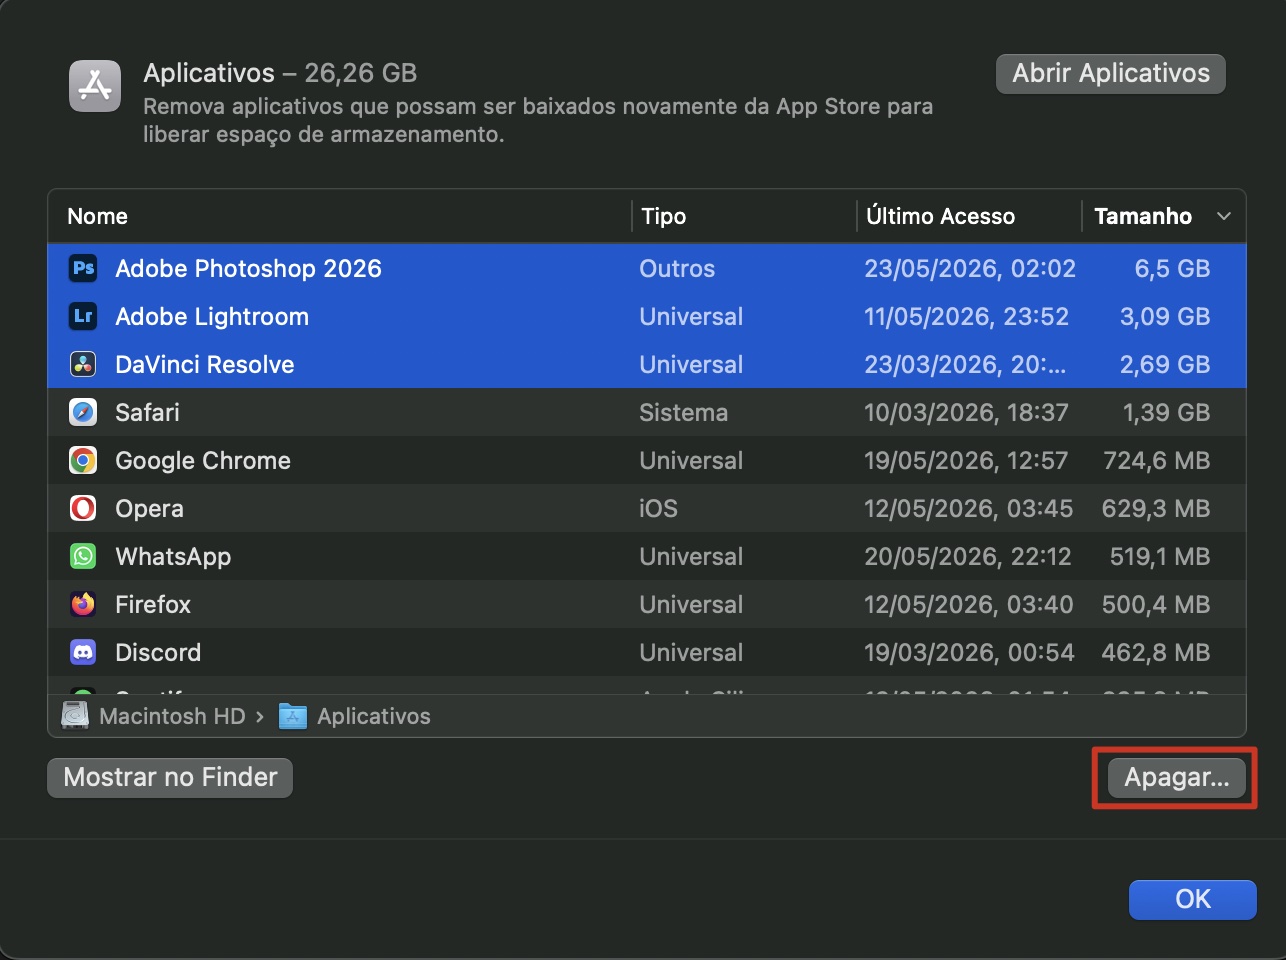
Task: Click the Safari compass icon
Action: 83,412
